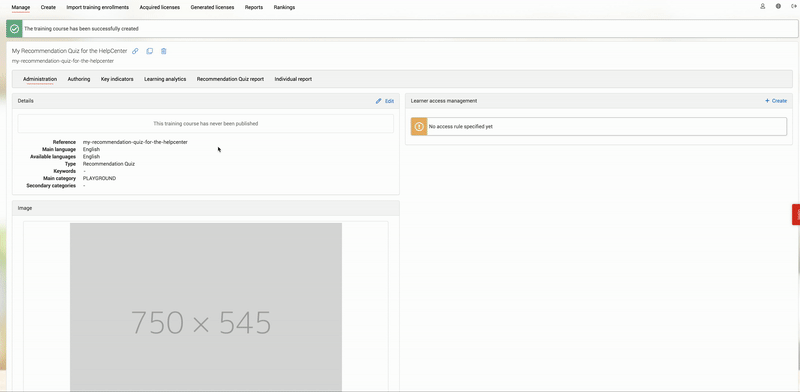The image size is (800, 392).
Task: Click the Available languages value English
Action: [x=91, y=157]
